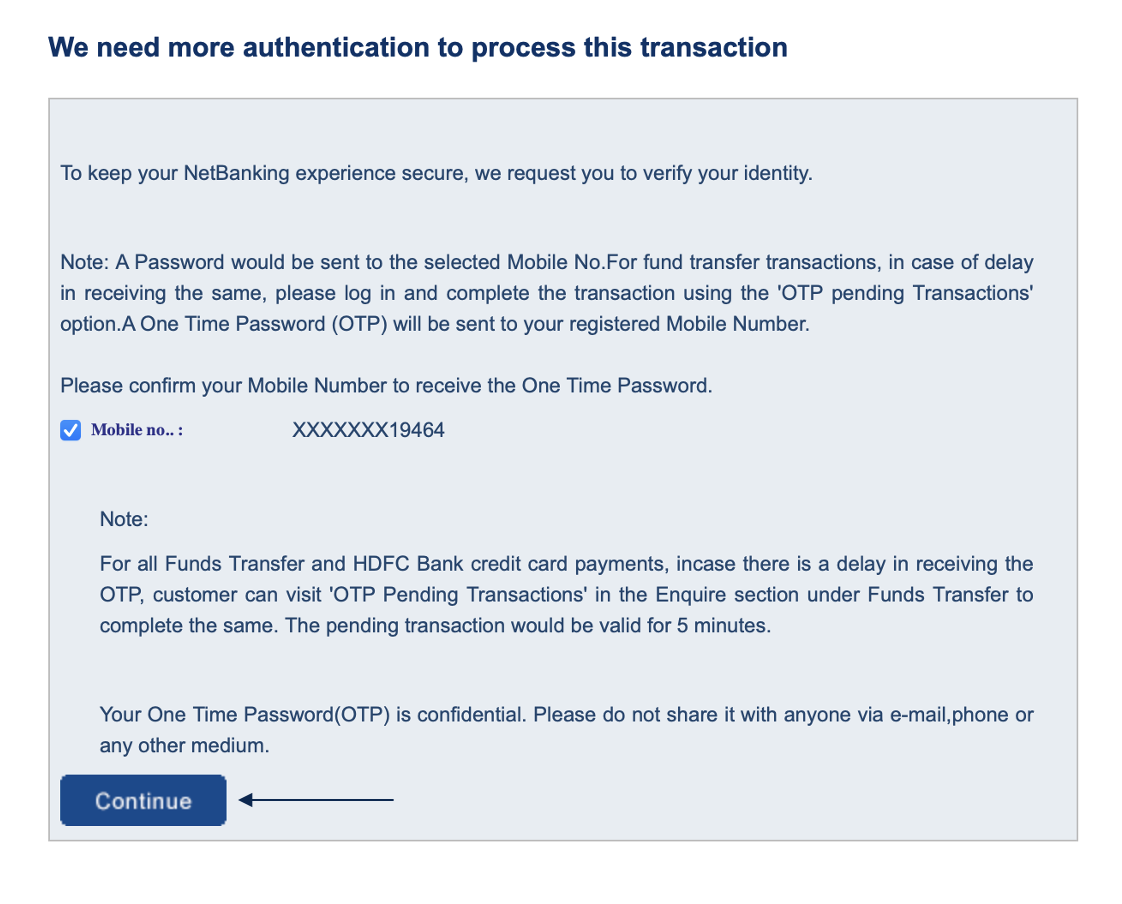Click 'Your One Time Password(OTP) is confidential' text
Viewport: 1122px width, 904px height.
click(x=566, y=715)
